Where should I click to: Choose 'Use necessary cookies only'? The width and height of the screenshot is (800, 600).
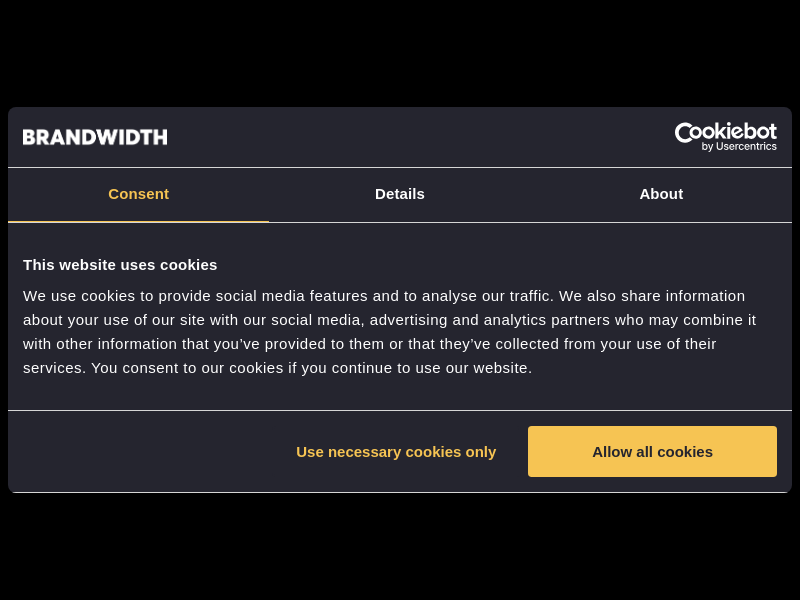click(396, 452)
